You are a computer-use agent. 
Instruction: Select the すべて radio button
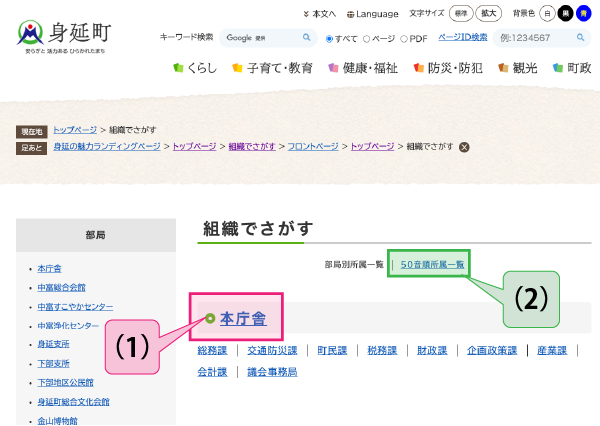(x=329, y=39)
